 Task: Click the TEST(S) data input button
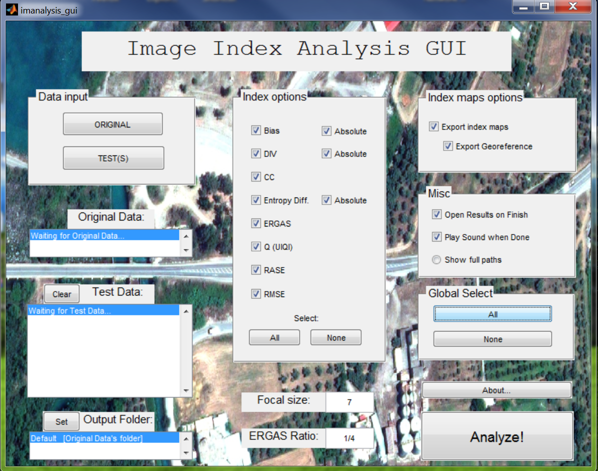click(113, 158)
